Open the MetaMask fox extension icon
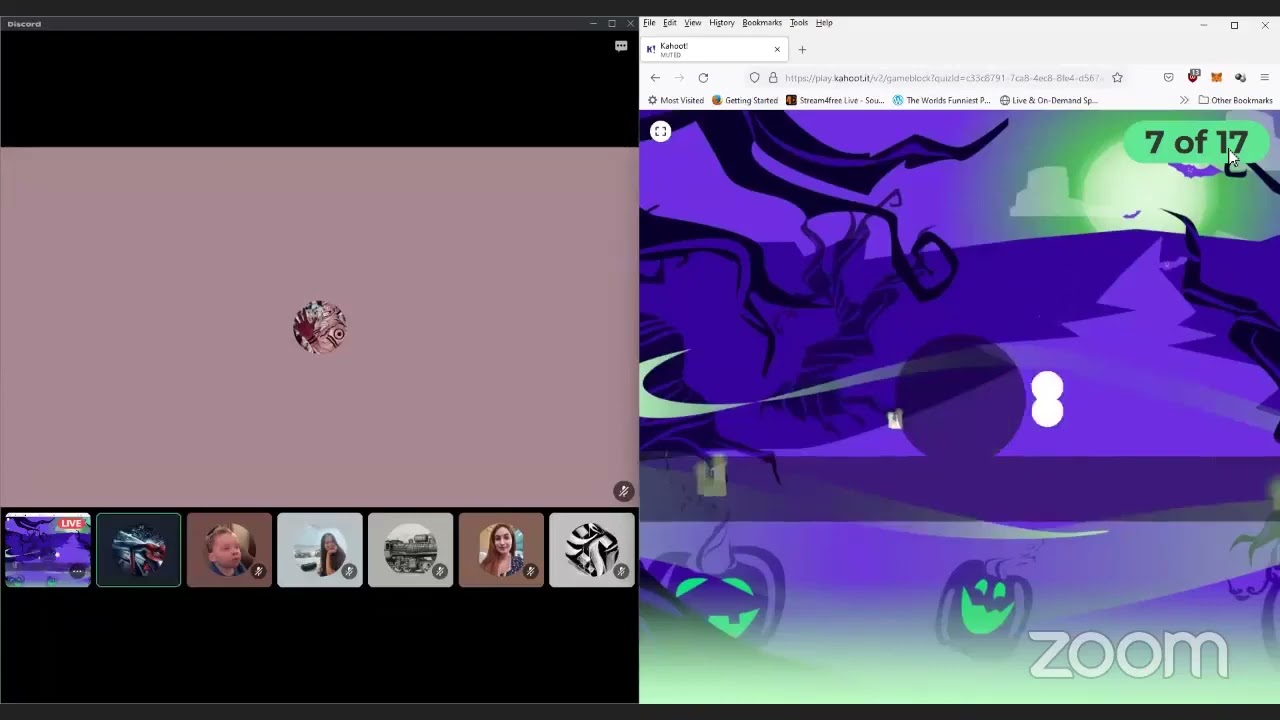Image resolution: width=1280 pixels, height=720 pixels. tap(1216, 78)
